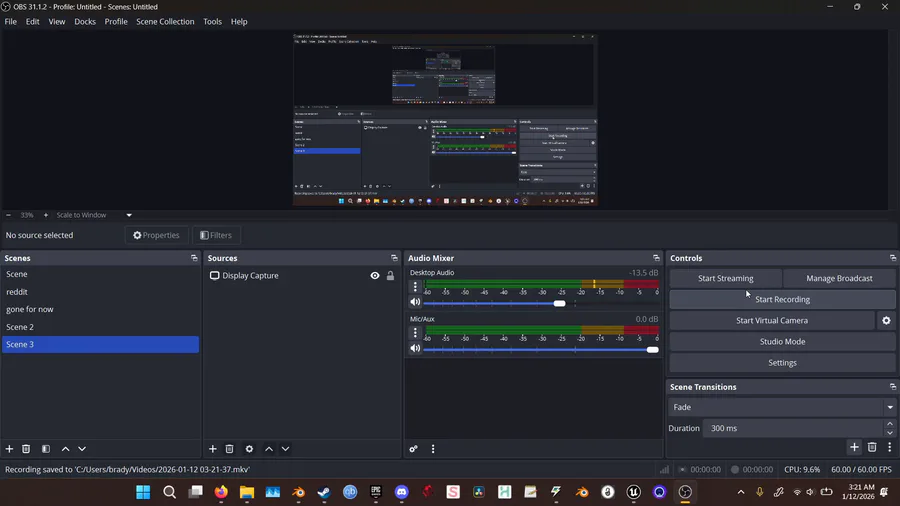Open Steam from the taskbar
This screenshot has width=900, height=506.
(324, 492)
